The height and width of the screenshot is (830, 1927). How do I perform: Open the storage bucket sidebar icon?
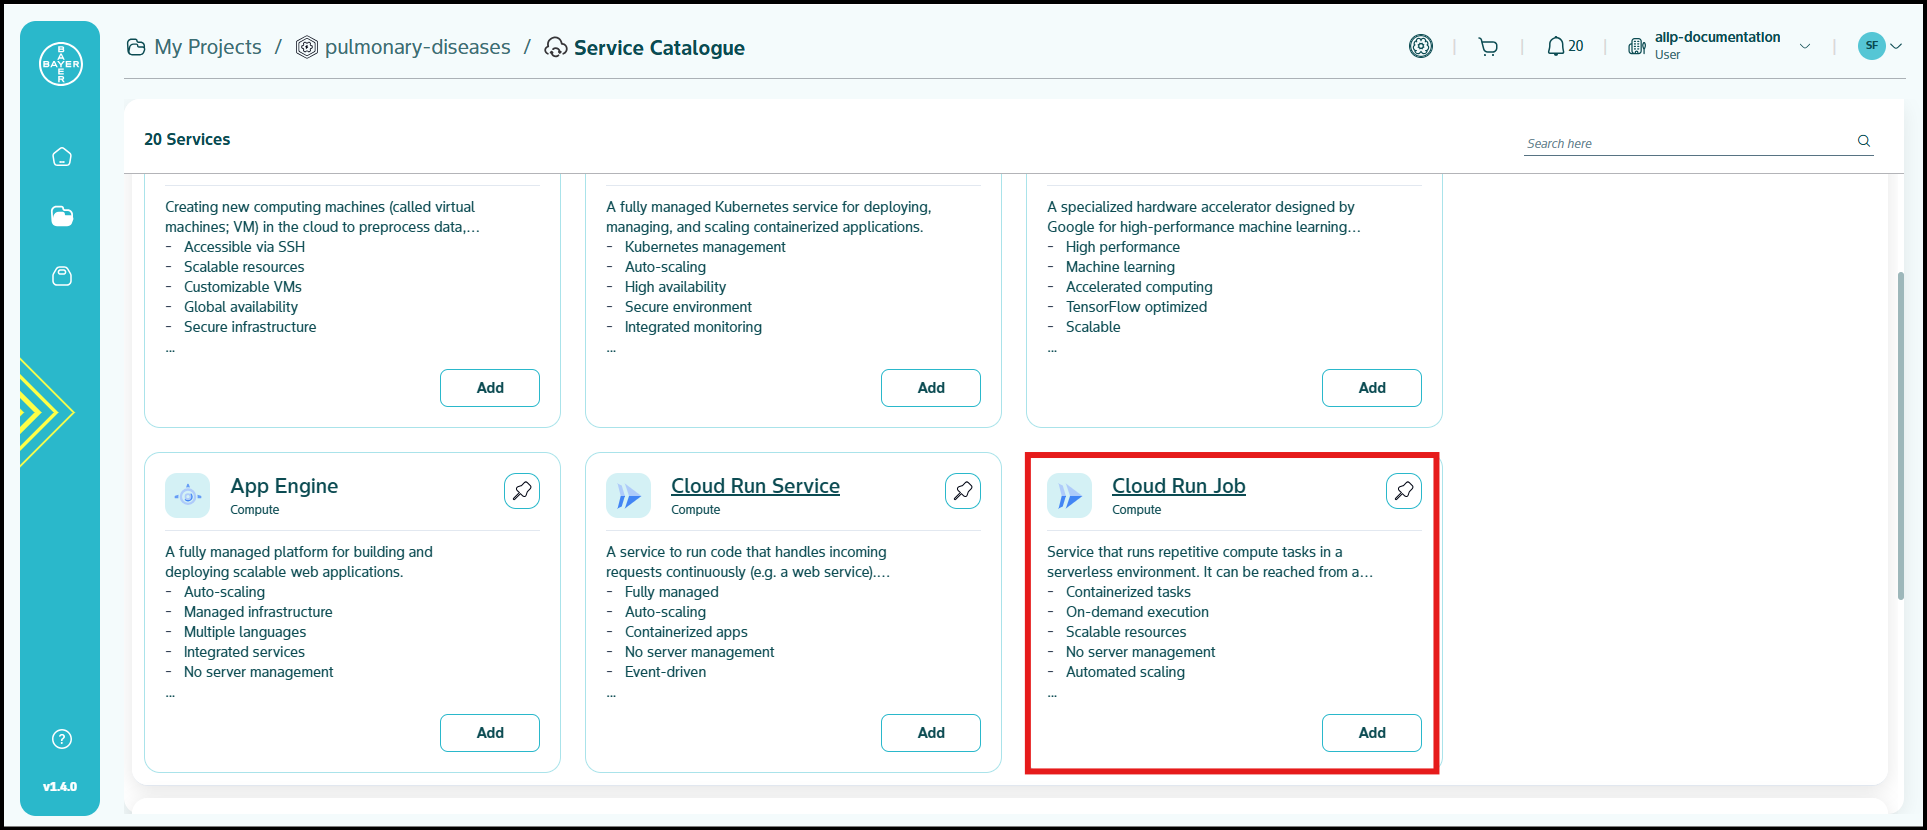coord(62,276)
